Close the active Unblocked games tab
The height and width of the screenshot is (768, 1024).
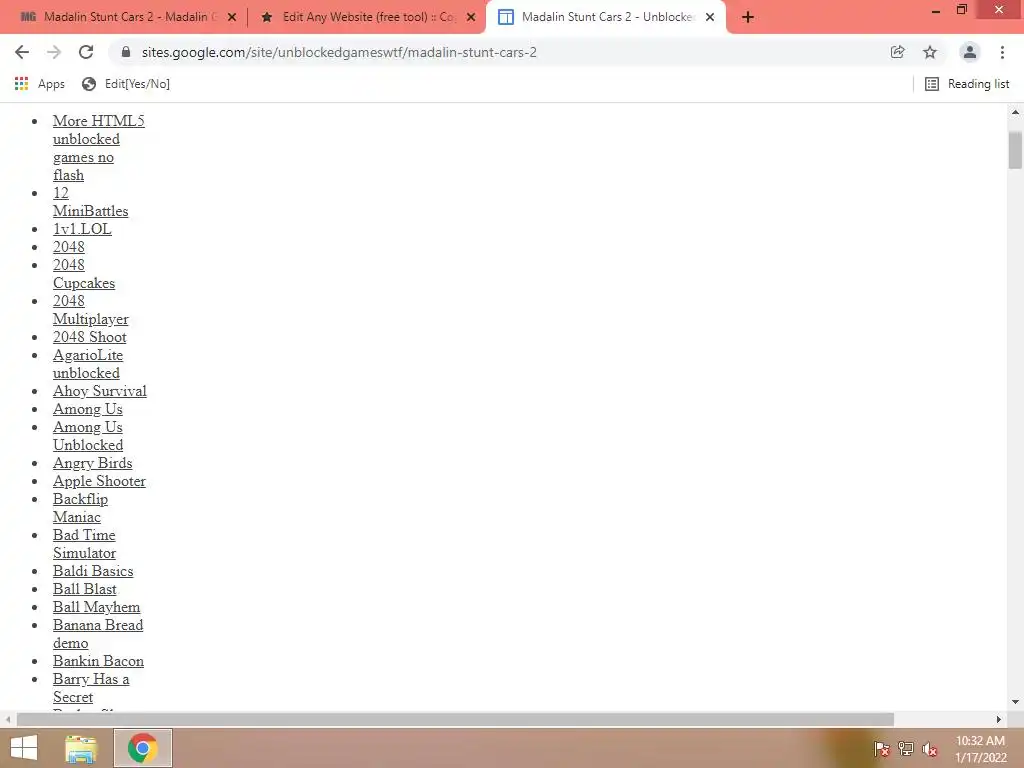[x=710, y=18]
